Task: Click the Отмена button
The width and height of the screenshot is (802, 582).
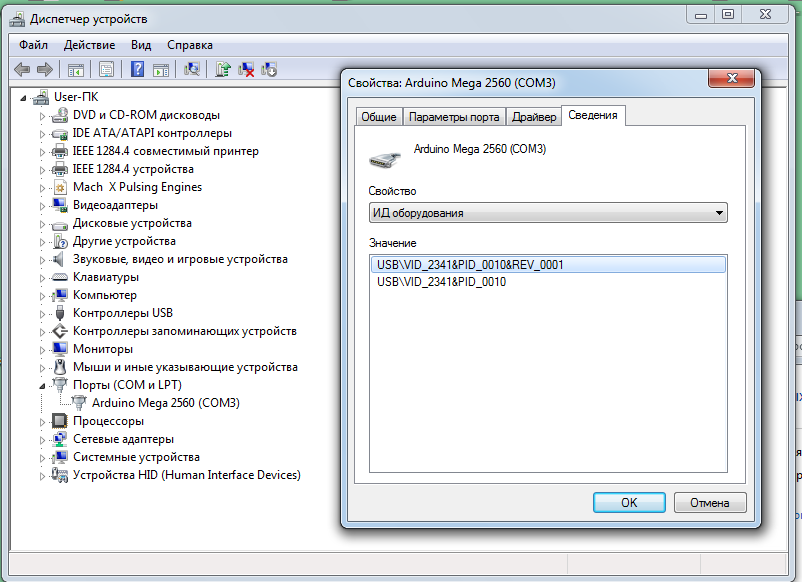Action: pyautogui.click(x=710, y=502)
